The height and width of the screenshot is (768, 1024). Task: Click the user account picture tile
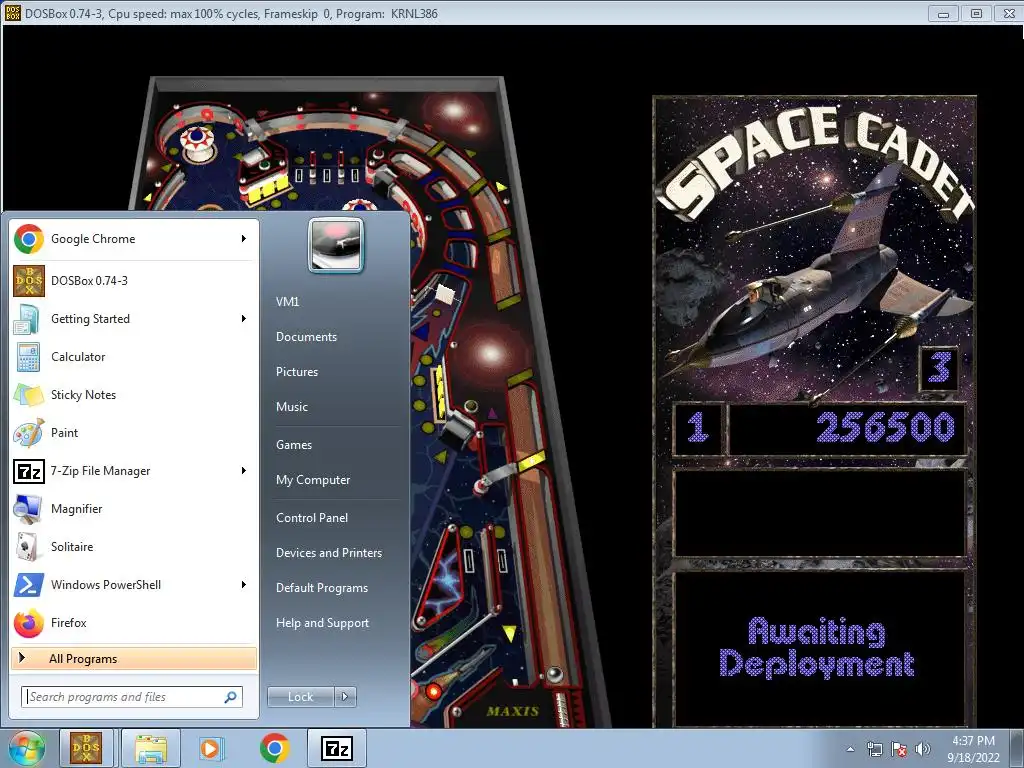tap(335, 245)
